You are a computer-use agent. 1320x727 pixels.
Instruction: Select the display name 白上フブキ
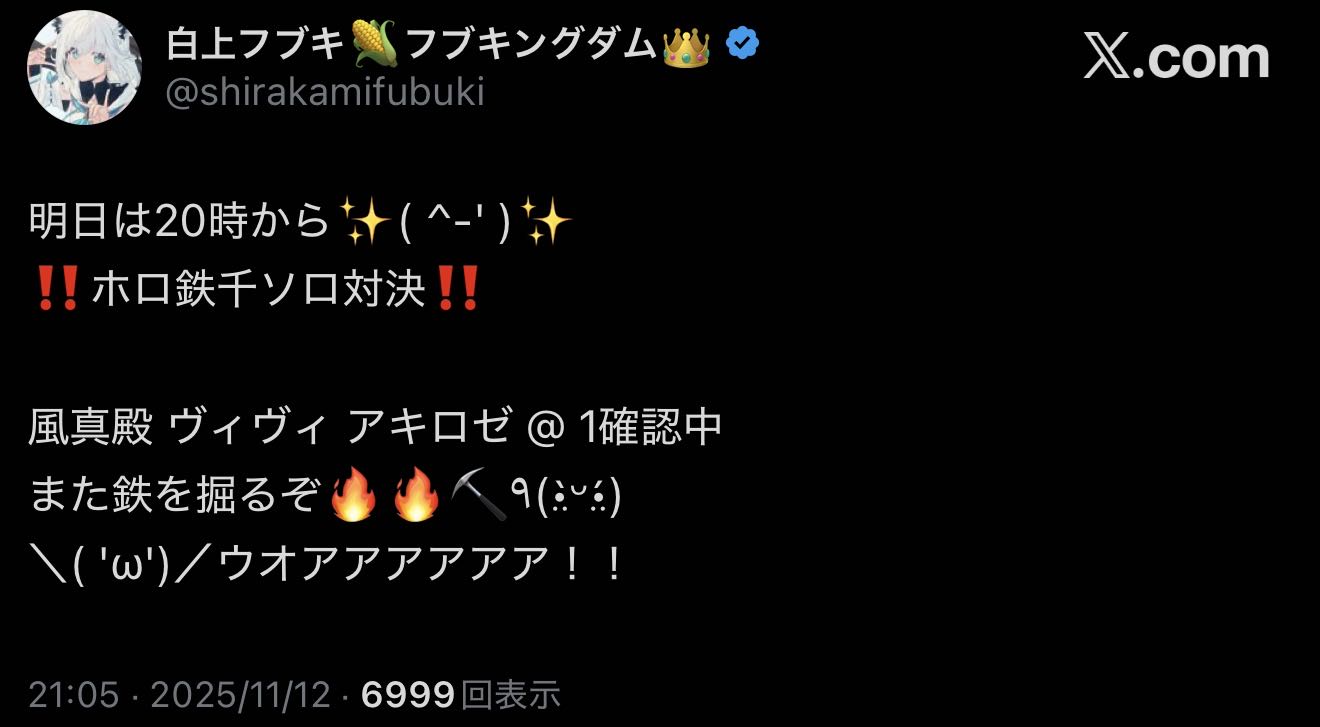[x=255, y=44]
